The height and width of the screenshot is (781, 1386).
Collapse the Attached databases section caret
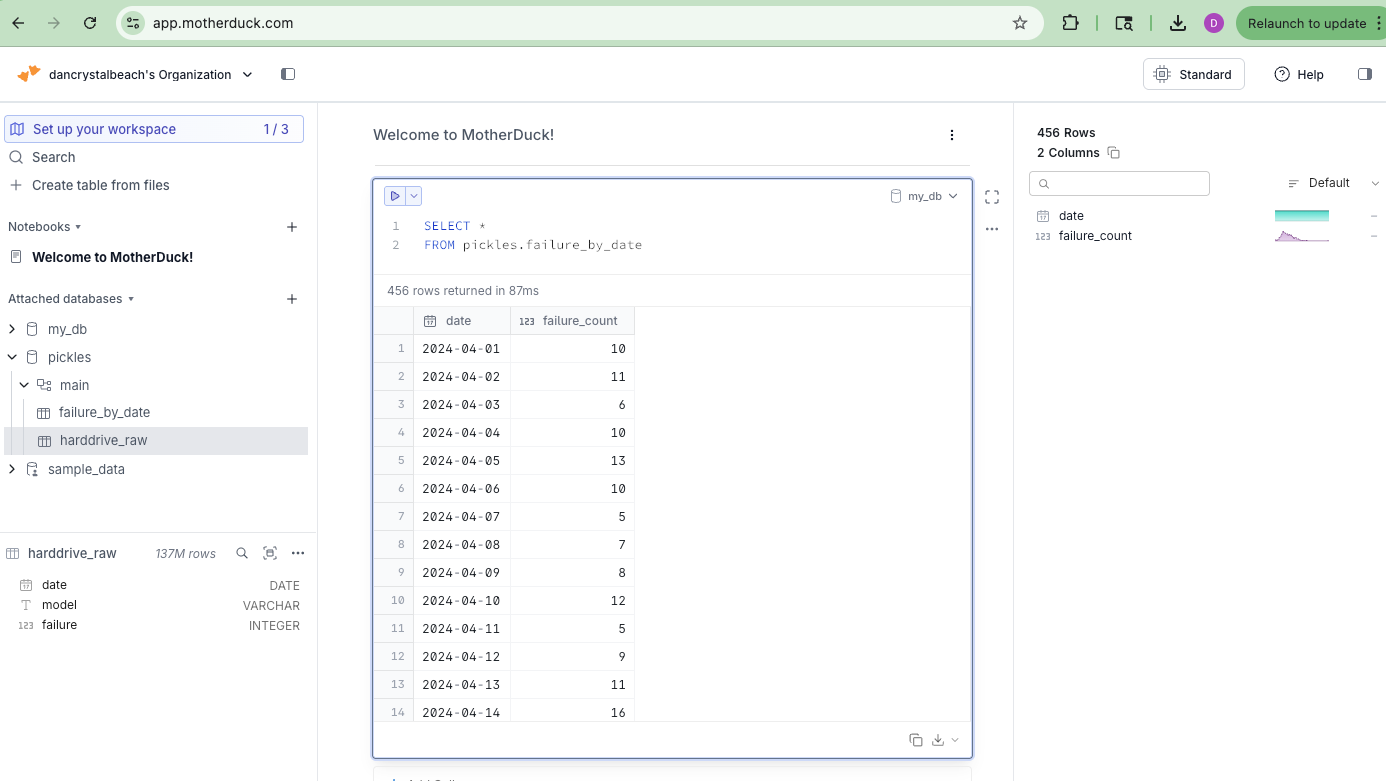131,299
